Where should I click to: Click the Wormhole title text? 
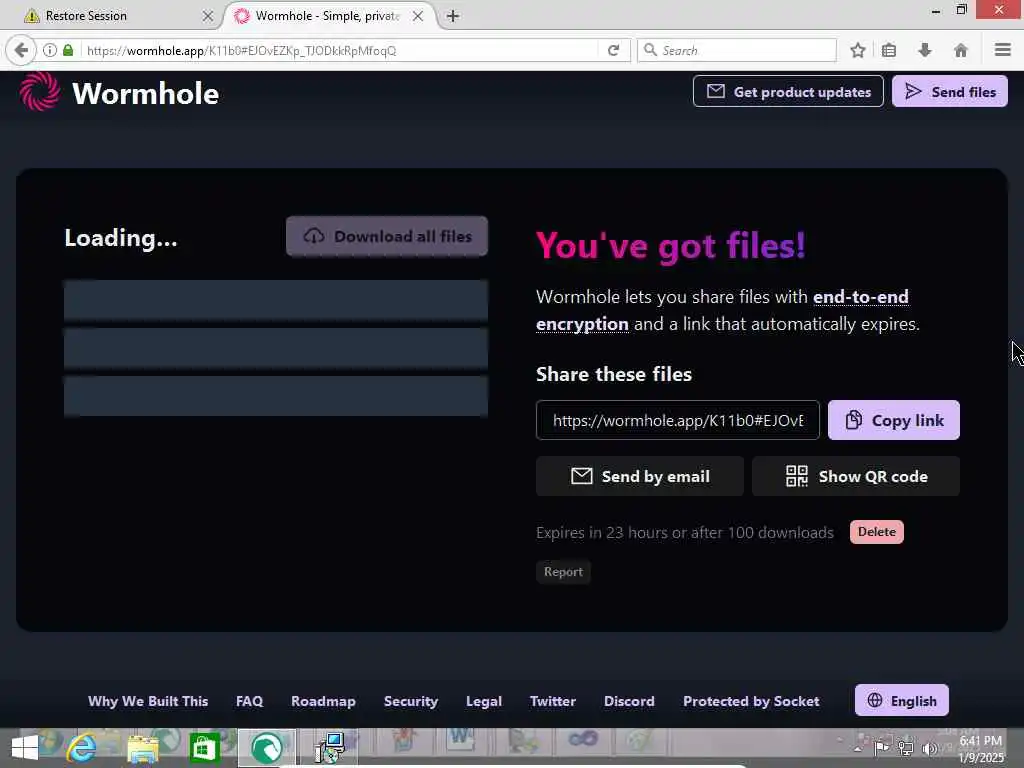click(x=145, y=93)
